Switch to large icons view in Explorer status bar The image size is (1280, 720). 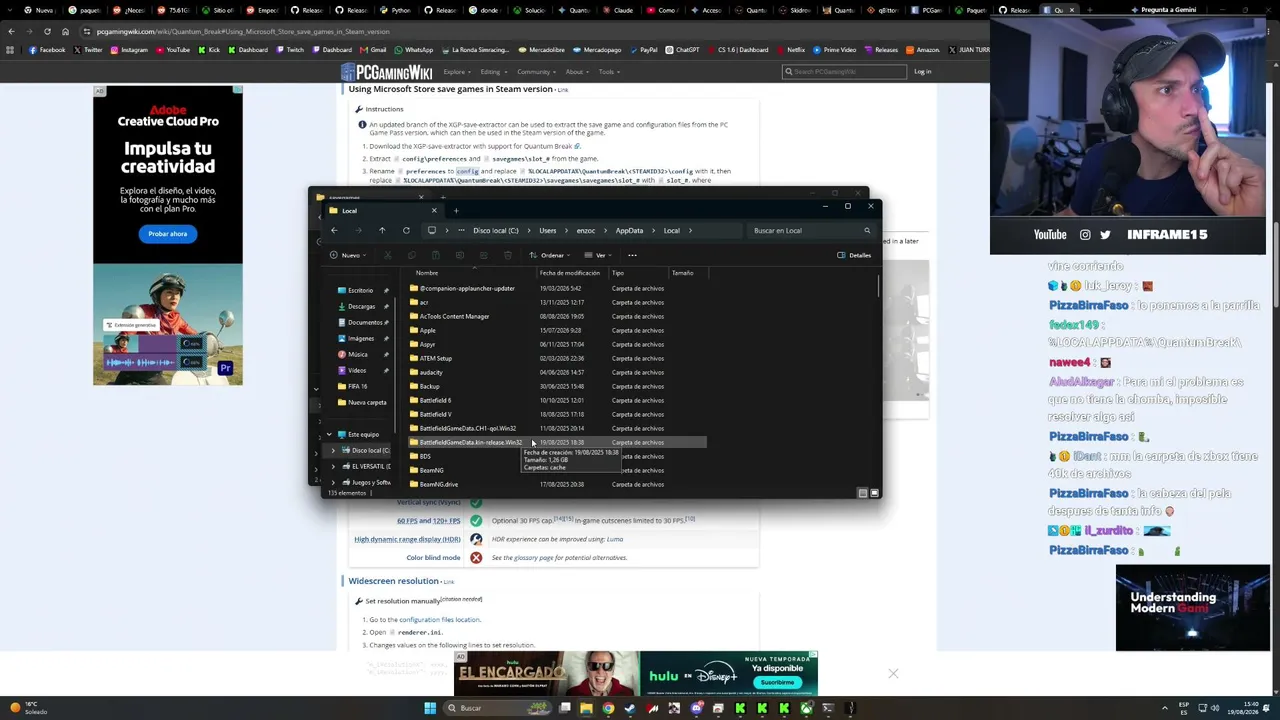875,493
